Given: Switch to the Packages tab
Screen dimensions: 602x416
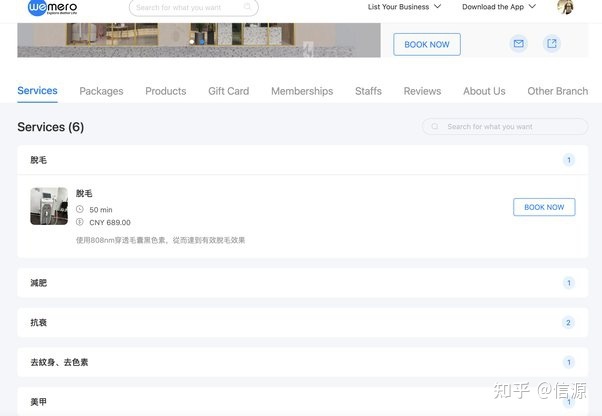Looking at the screenshot, I should tap(101, 91).
